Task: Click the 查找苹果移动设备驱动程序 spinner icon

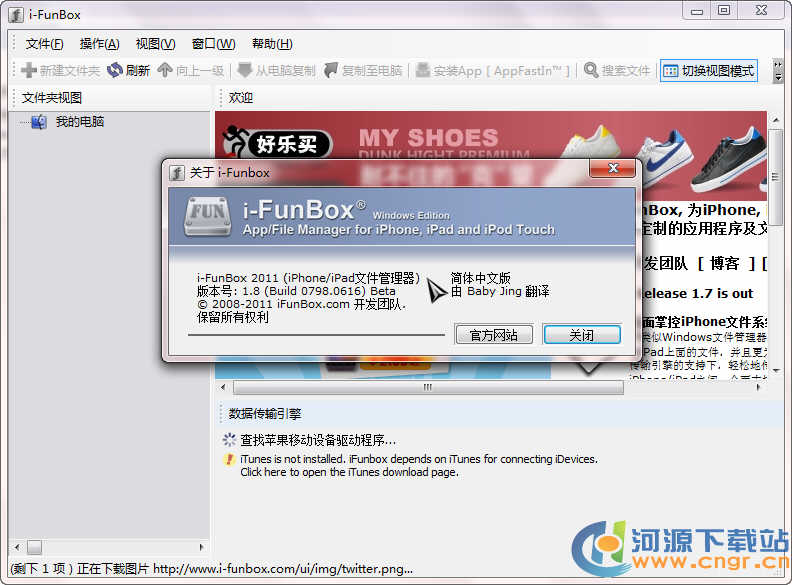Action: pos(229,440)
